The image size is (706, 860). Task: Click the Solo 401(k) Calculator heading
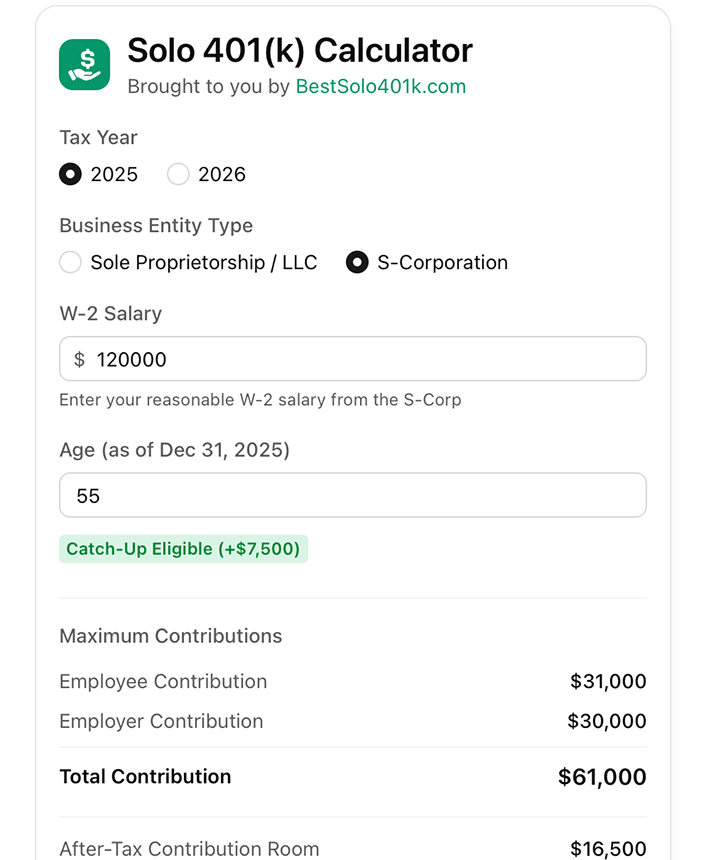point(300,50)
